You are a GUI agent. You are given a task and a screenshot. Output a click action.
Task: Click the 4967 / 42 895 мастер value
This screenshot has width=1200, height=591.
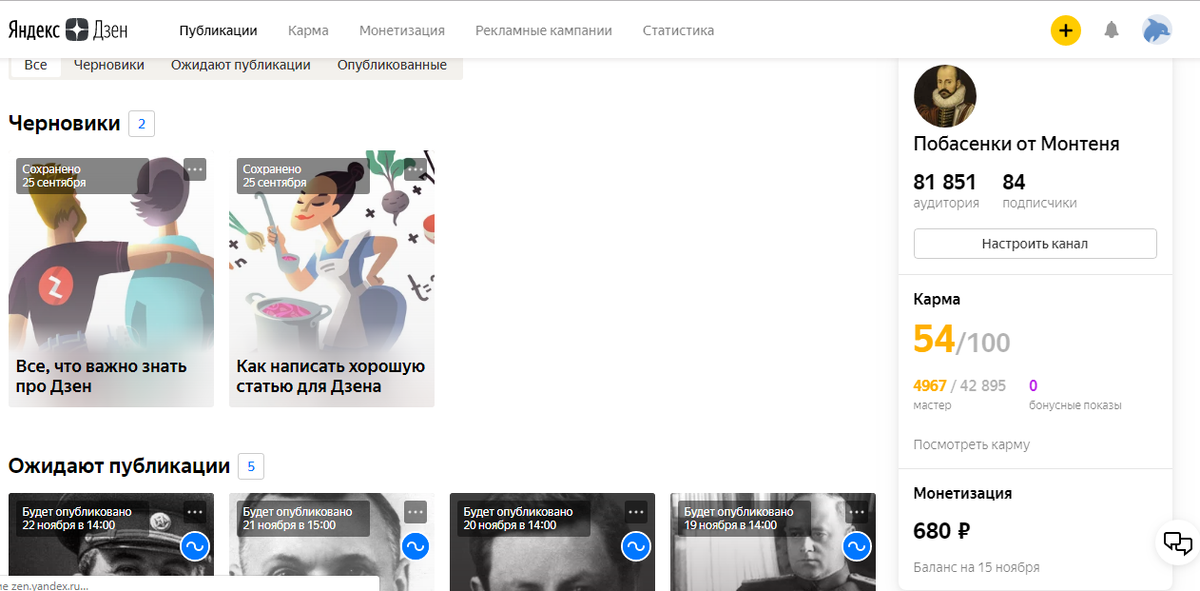click(960, 386)
